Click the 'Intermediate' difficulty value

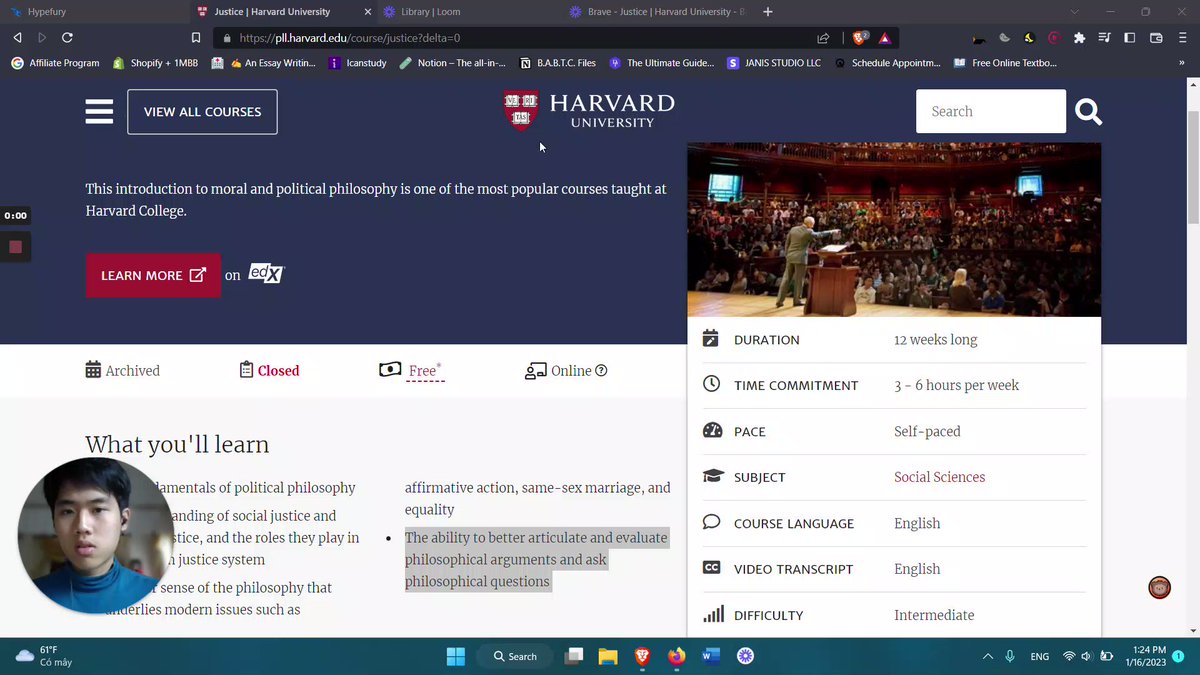coord(934,616)
